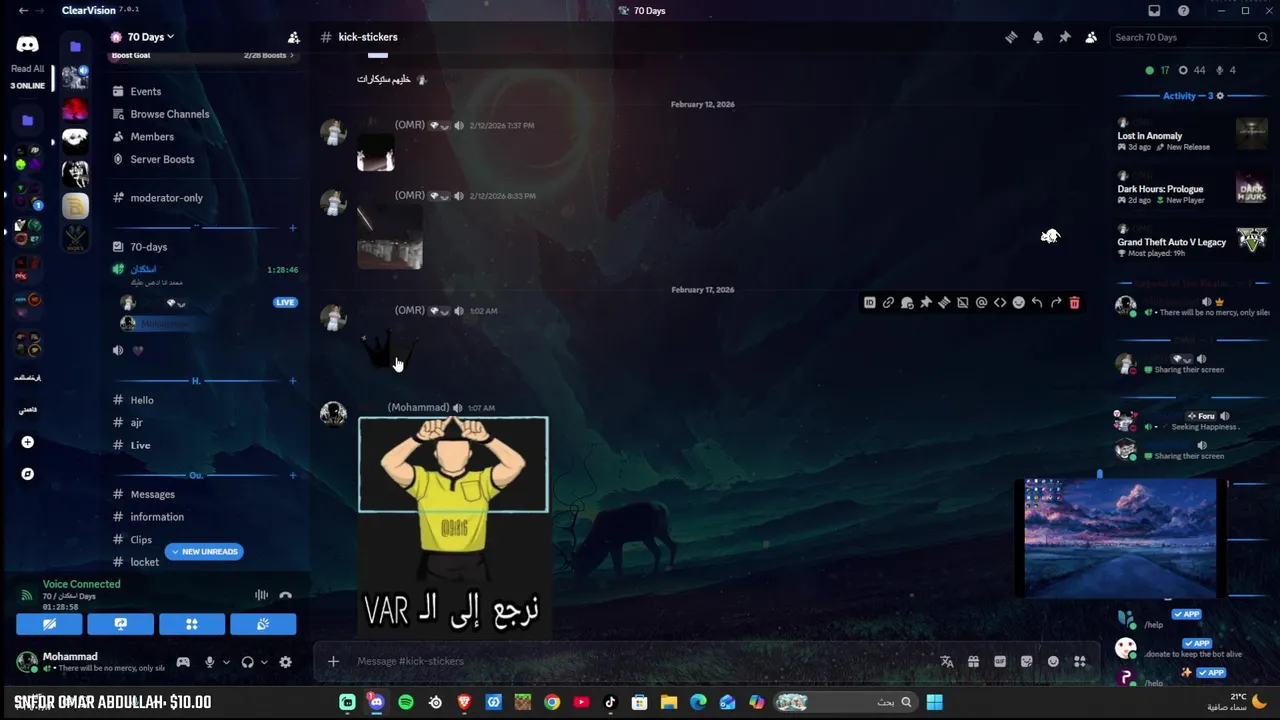Image resolution: width=1280 pixels, height=720 pixels.
Task: Toggle camera on in voice panel
Action: [x=49, y=624]
